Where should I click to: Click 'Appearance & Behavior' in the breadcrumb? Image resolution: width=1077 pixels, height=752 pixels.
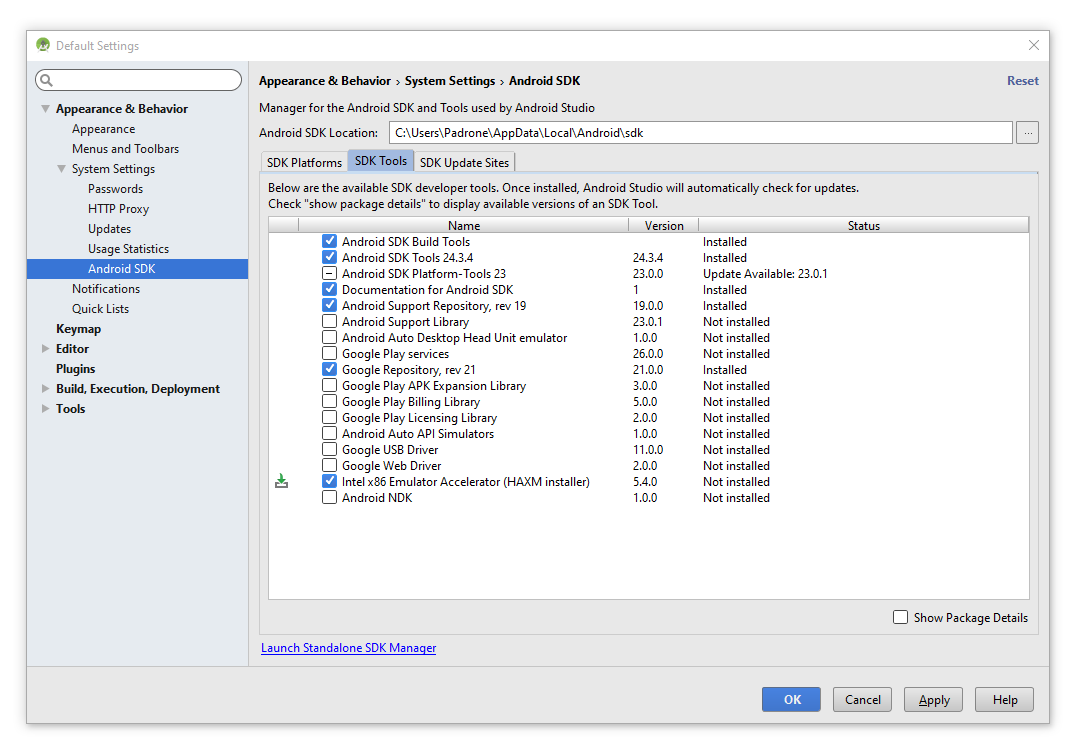[x=325, y=81]
